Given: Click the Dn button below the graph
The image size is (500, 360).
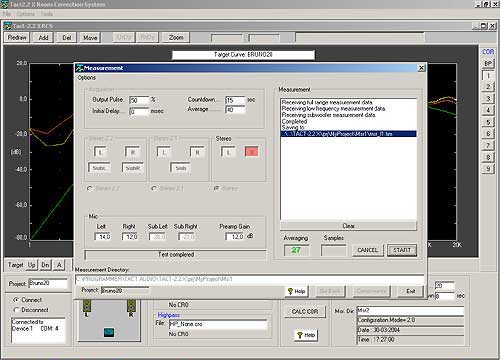Looking at the screenshot, I should 45,265.
